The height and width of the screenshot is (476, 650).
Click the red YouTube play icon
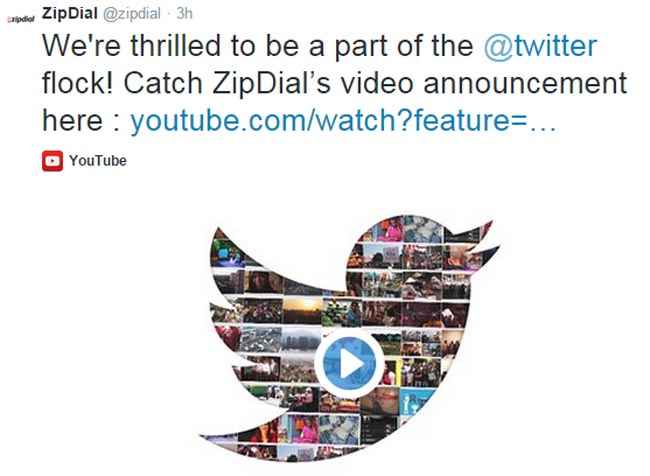point(52,161)
